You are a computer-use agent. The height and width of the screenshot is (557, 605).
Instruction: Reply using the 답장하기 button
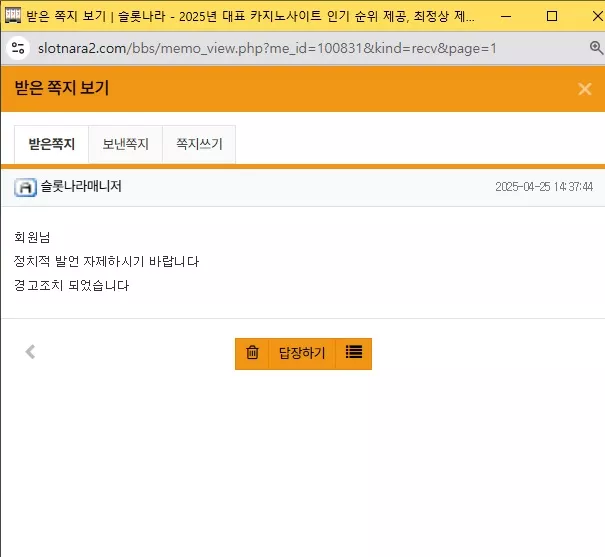[302, 353]
